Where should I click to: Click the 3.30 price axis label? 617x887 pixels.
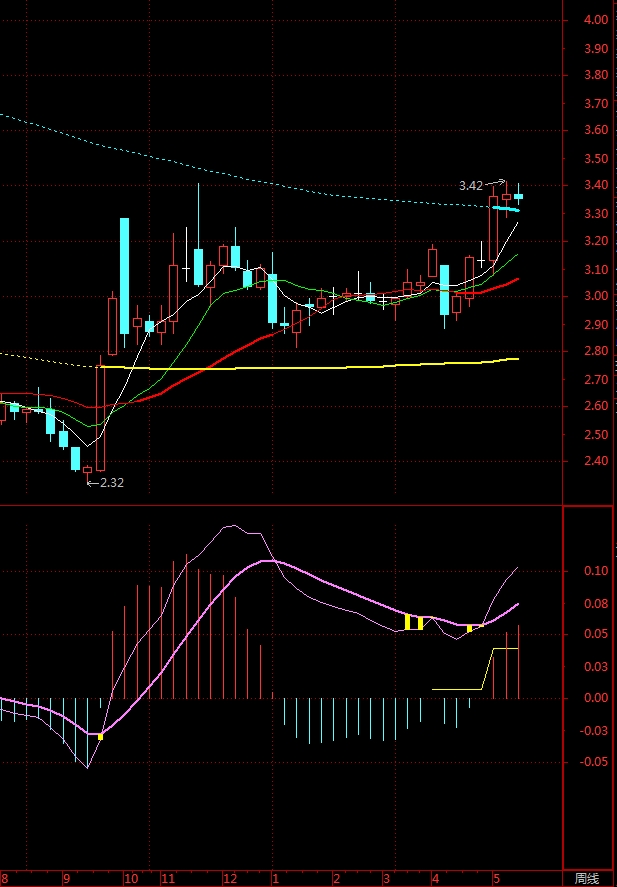596,214
